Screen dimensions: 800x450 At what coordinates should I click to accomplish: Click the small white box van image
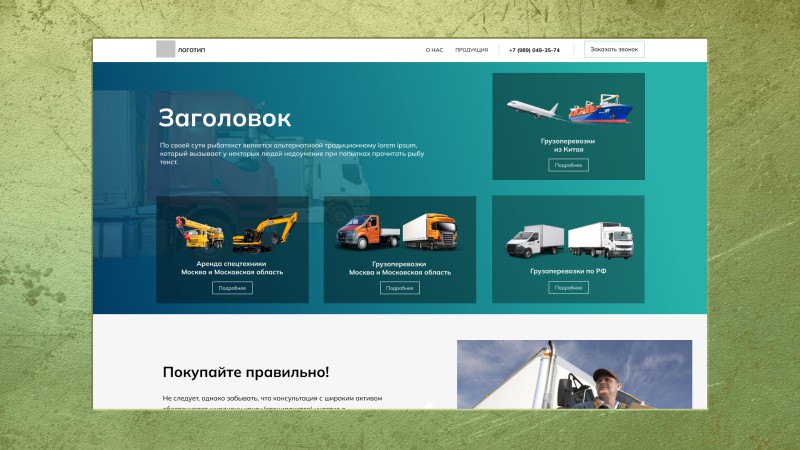click(x=535, y=241)
